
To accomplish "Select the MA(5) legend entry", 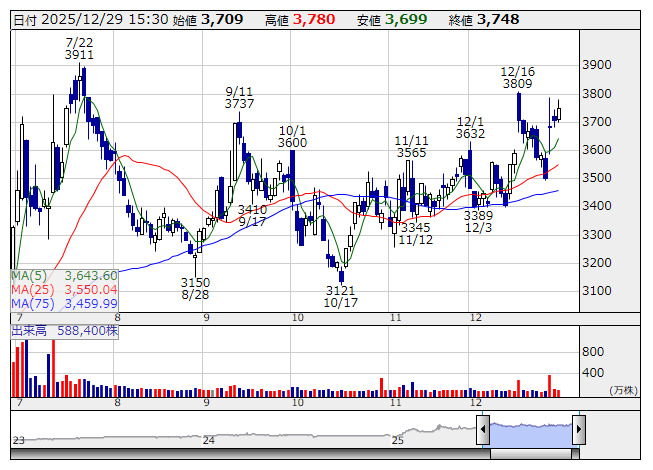I will click(65, 275).
